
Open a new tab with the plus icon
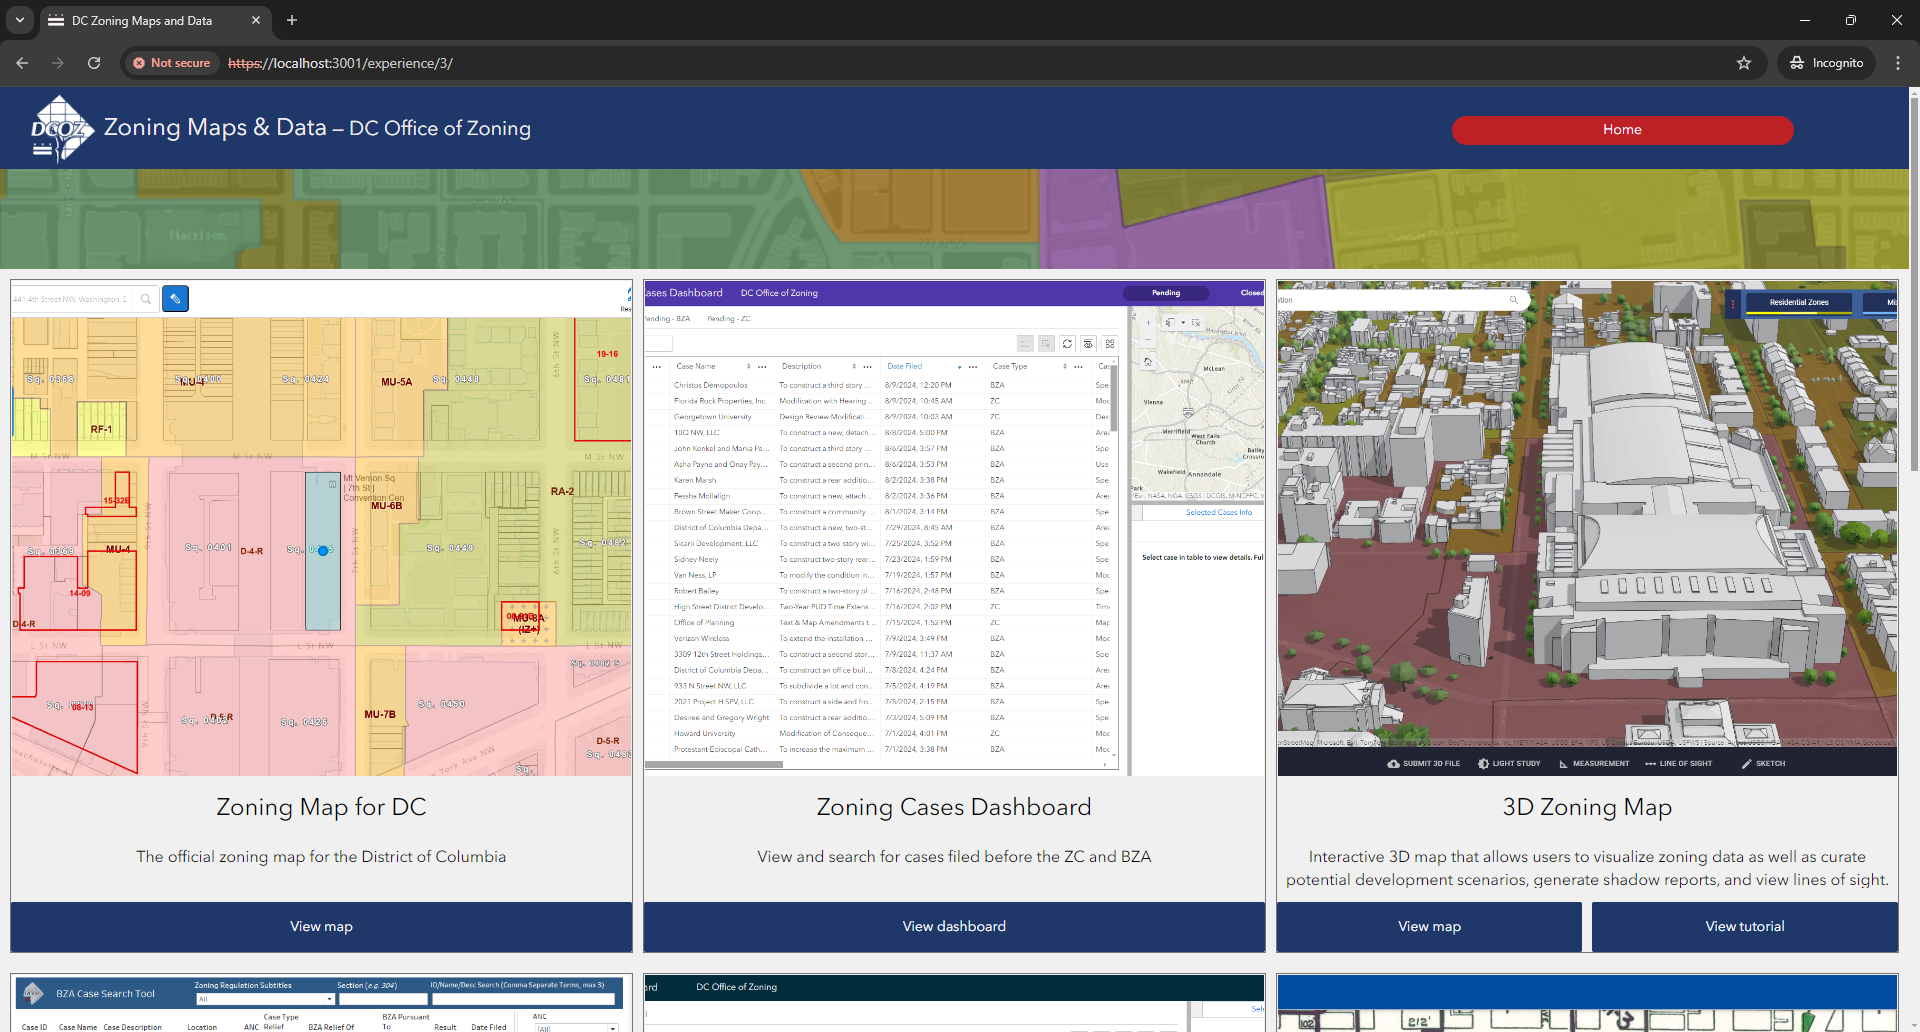[292, 20]
